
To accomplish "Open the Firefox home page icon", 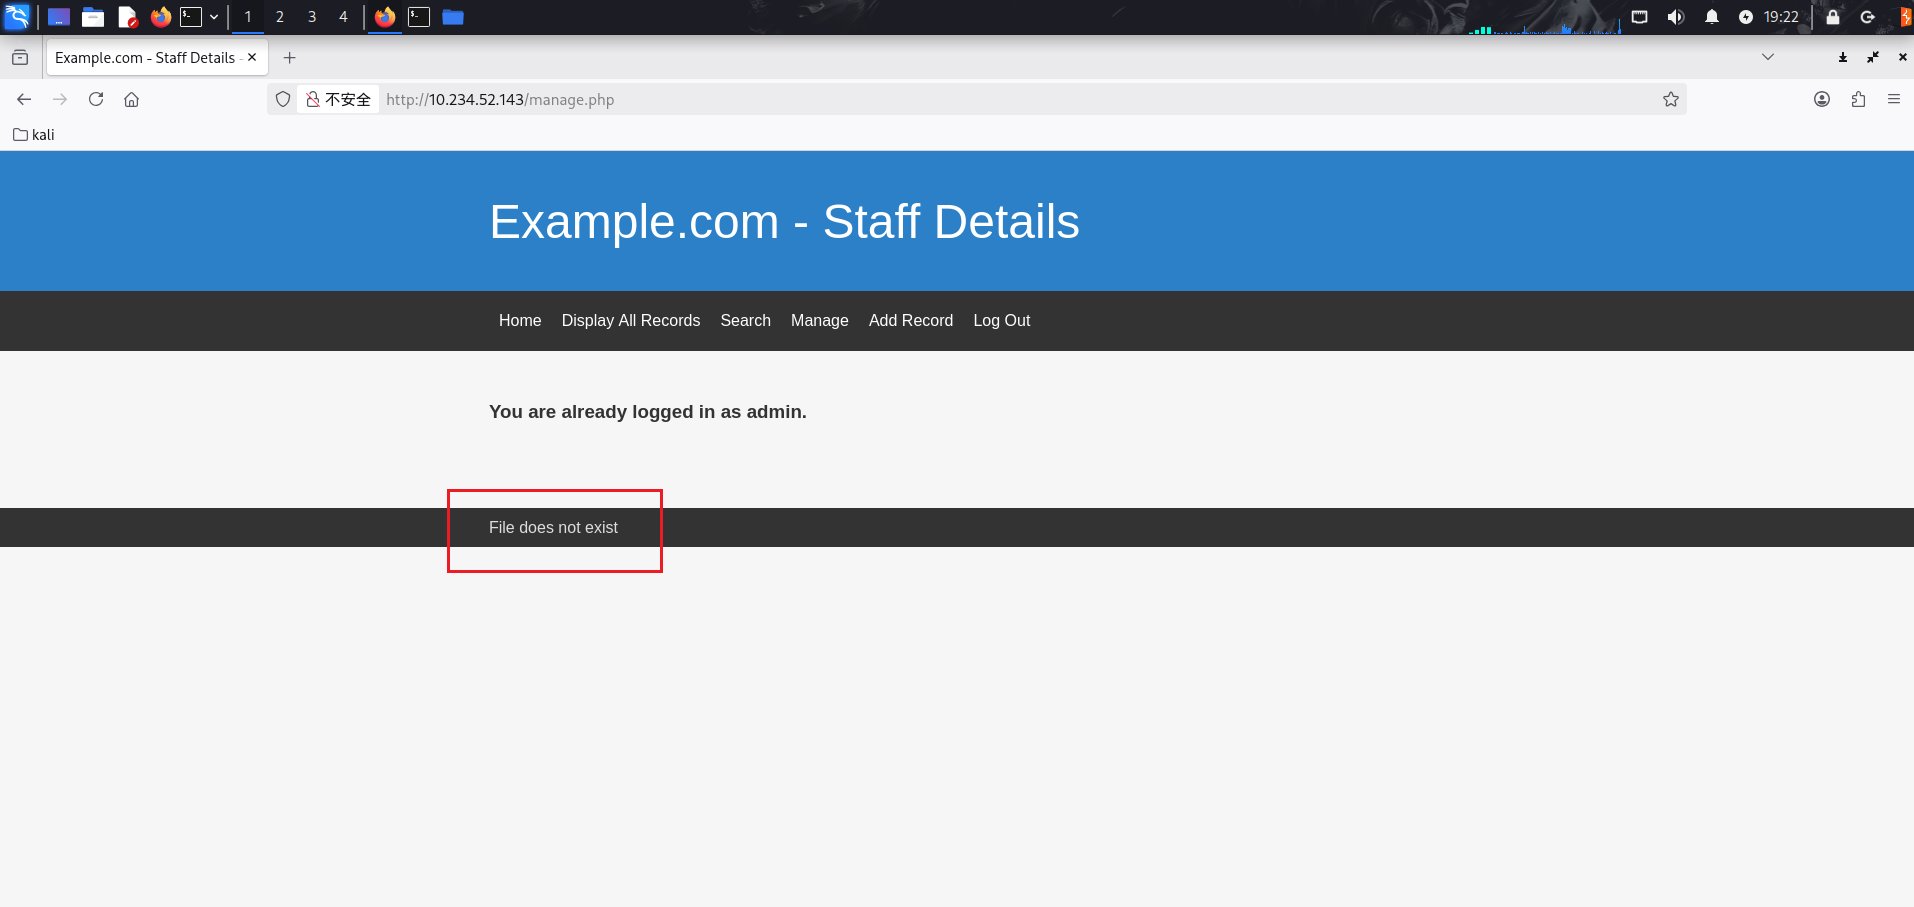I will [131, 99].
